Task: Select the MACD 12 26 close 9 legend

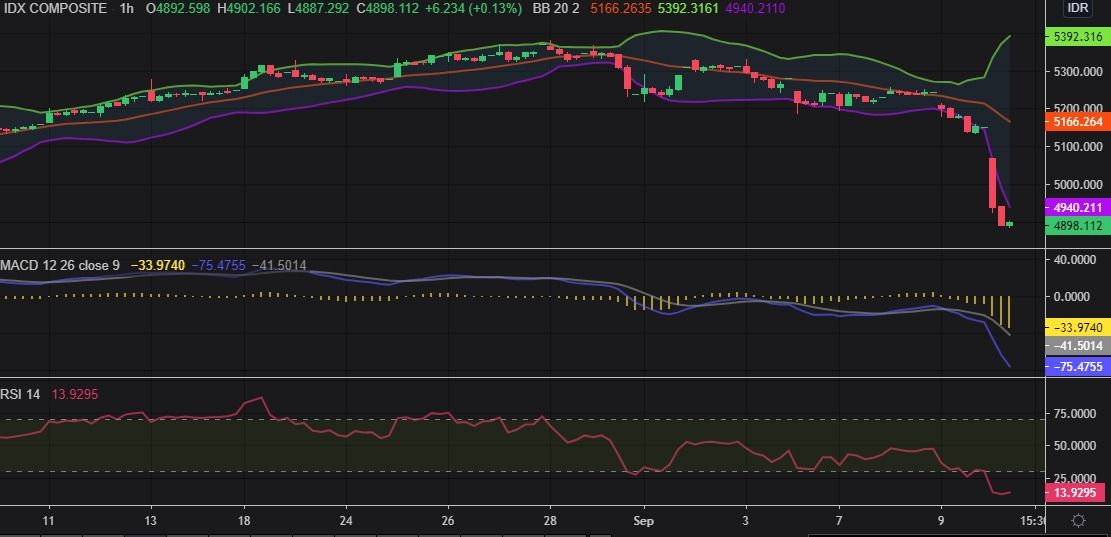Action: point(60,265)
